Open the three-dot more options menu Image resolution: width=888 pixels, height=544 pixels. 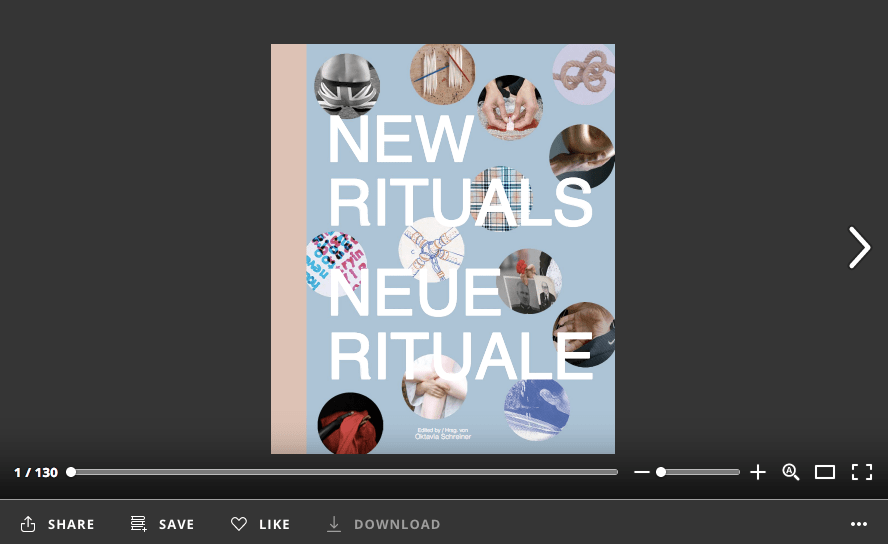859,524
